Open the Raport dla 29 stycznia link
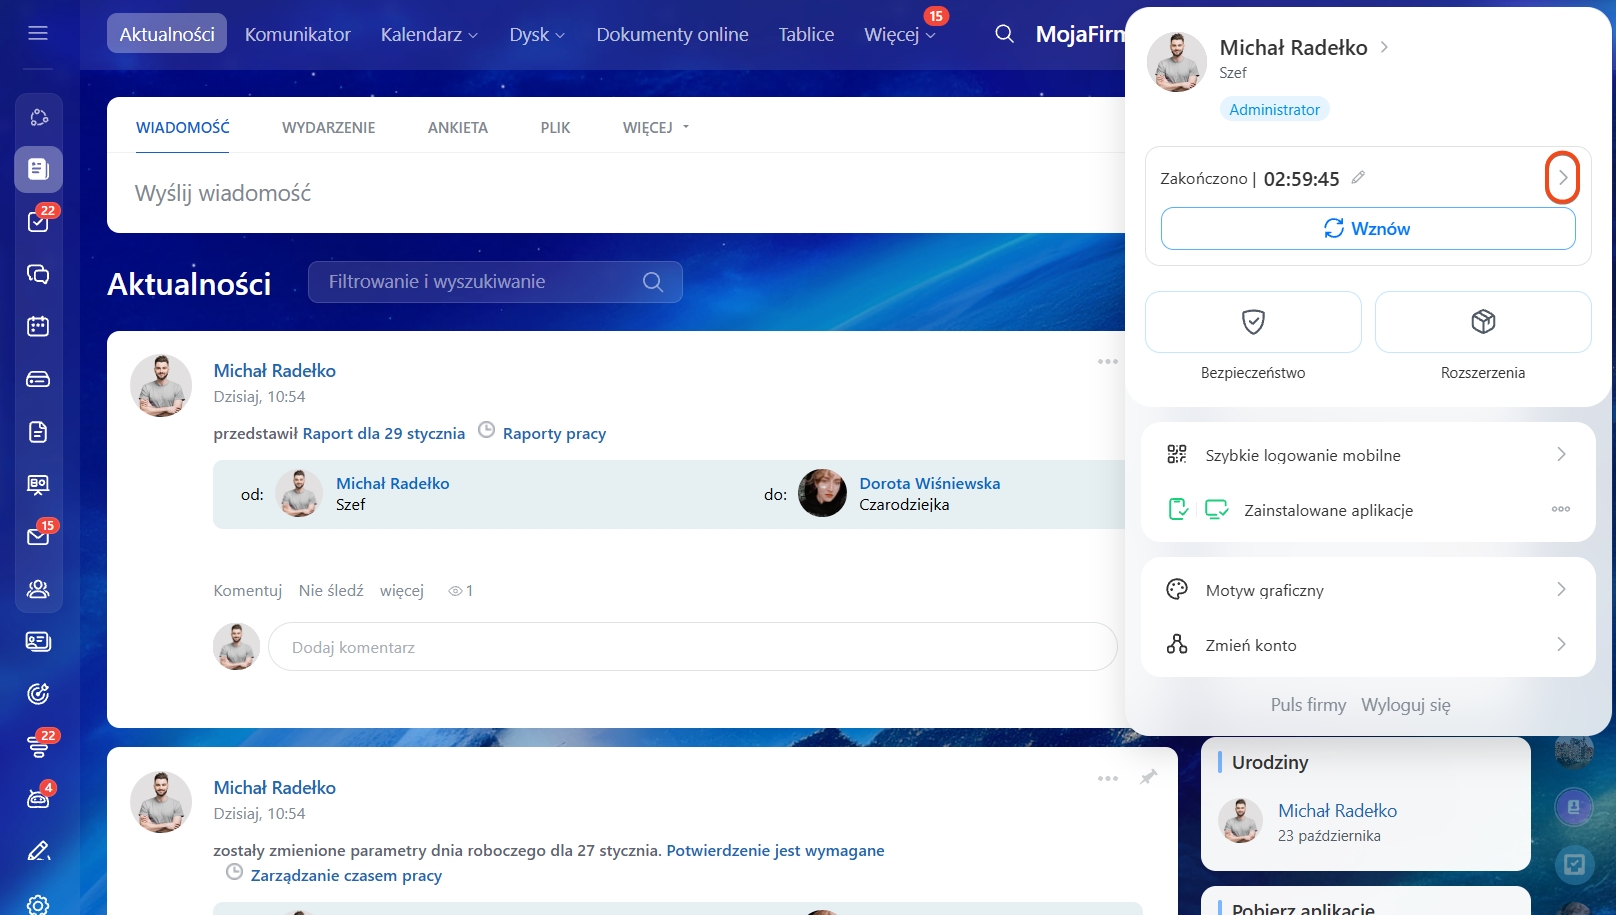 pyautogui.click(x=384, y=434)
